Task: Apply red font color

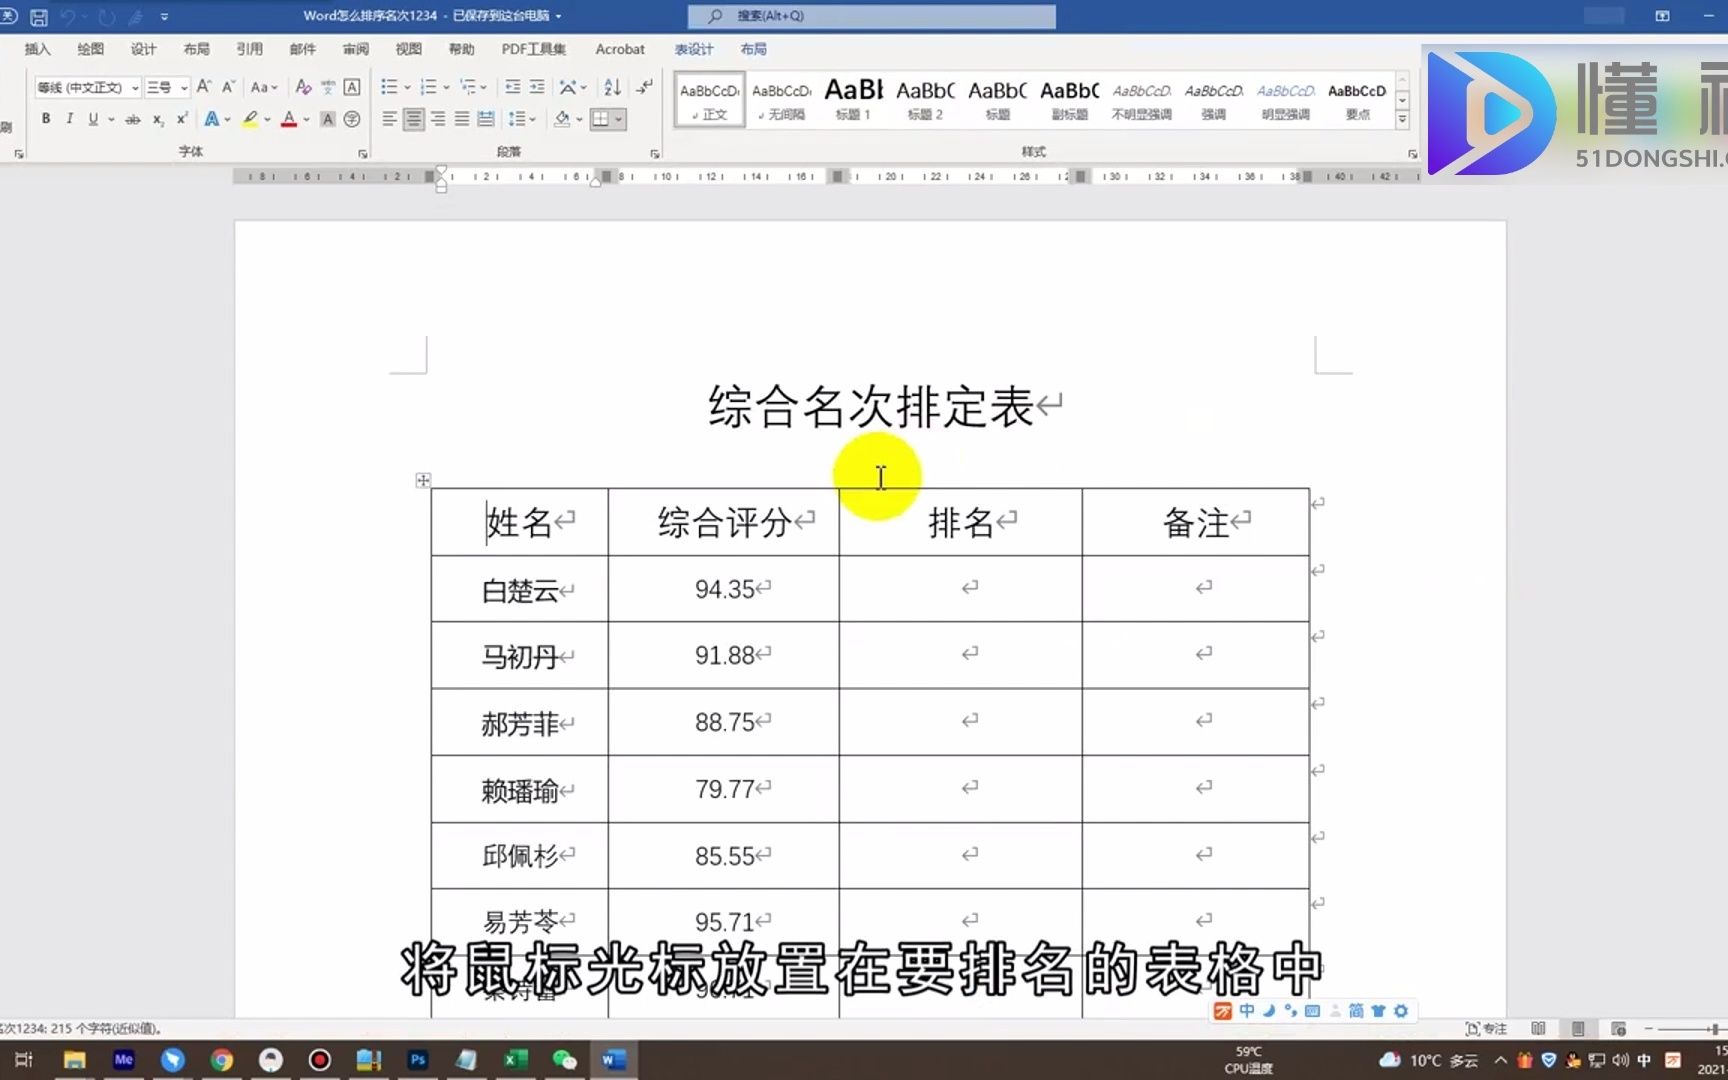Action: (x=289, y=119)
